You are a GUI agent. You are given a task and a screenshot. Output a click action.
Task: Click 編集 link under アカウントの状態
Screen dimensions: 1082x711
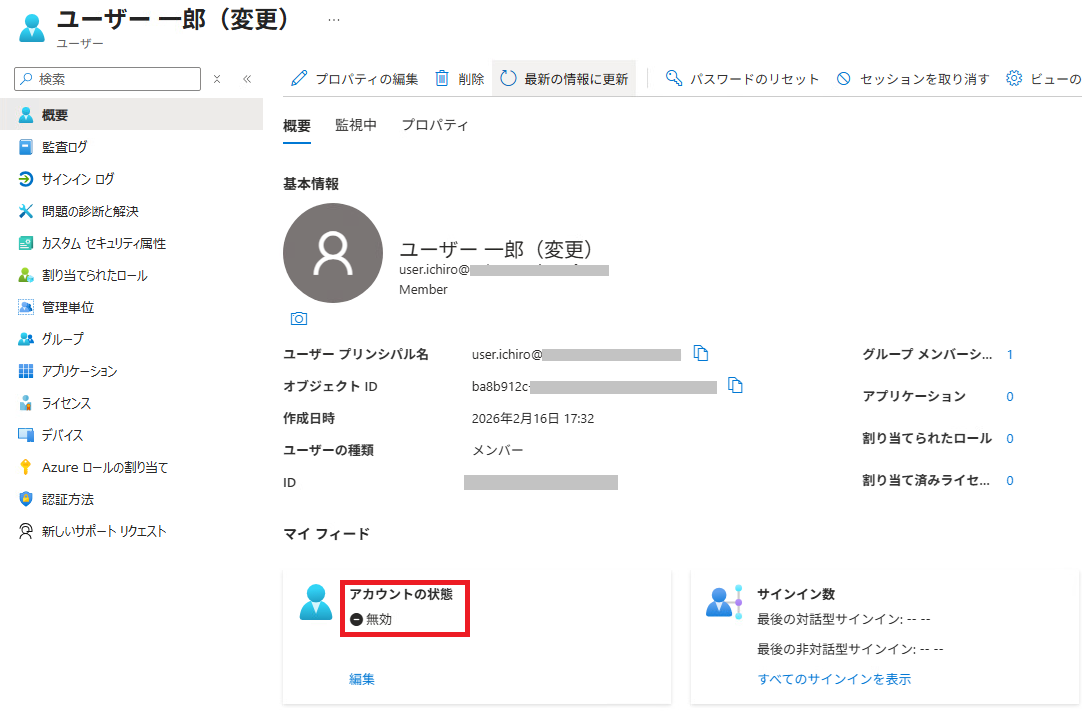(x=362, y=679)
